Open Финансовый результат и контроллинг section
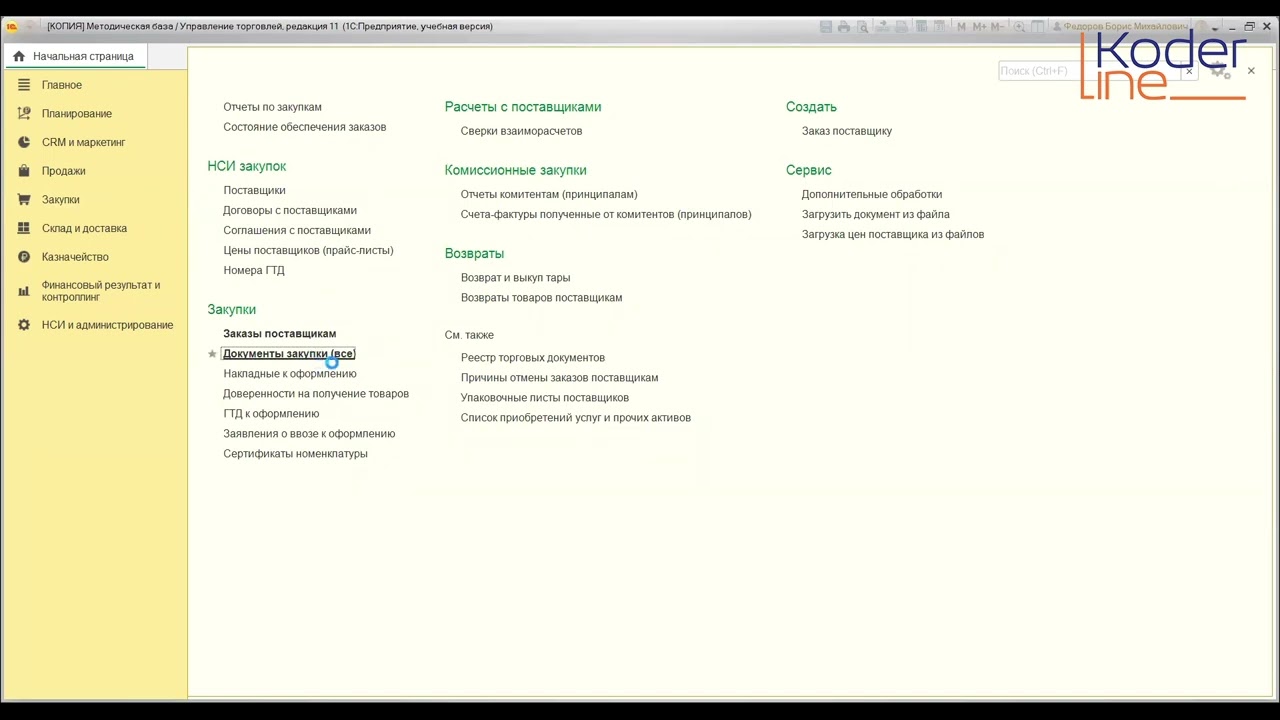1280x720 pixels. (x=100, y=291)
